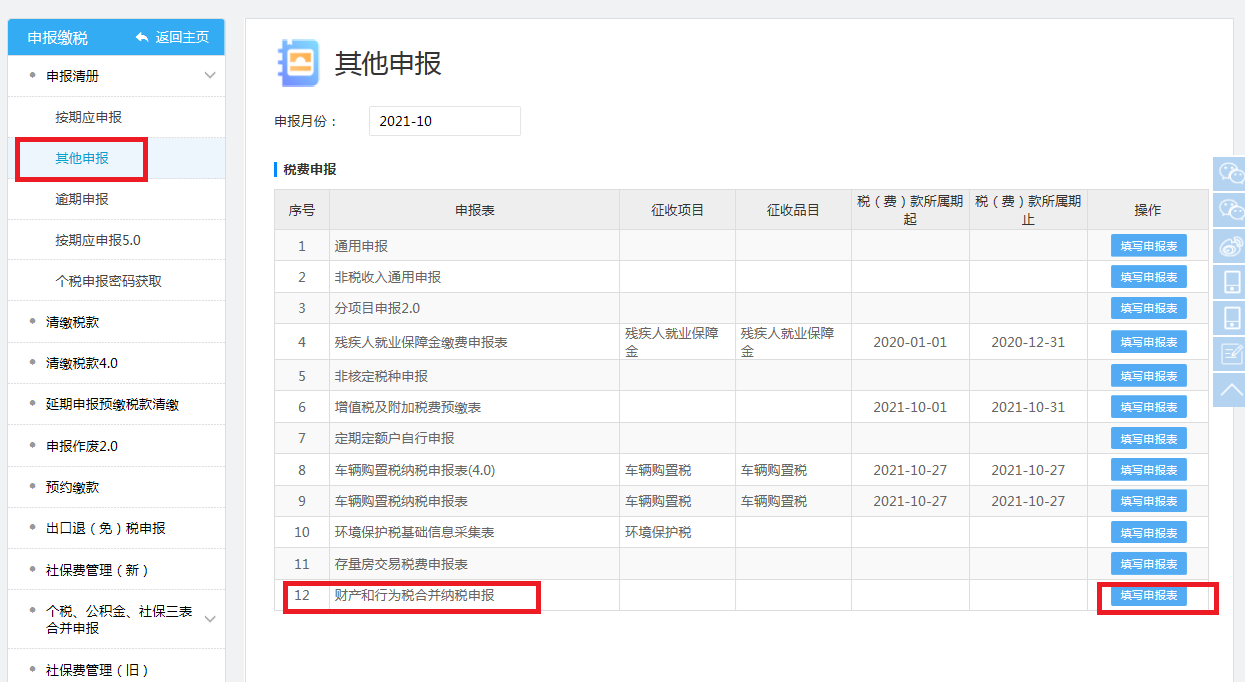The image size is (1245, 682).
Task: Select 社保费管理（新） in sidebar
Action: coord(110,570)
